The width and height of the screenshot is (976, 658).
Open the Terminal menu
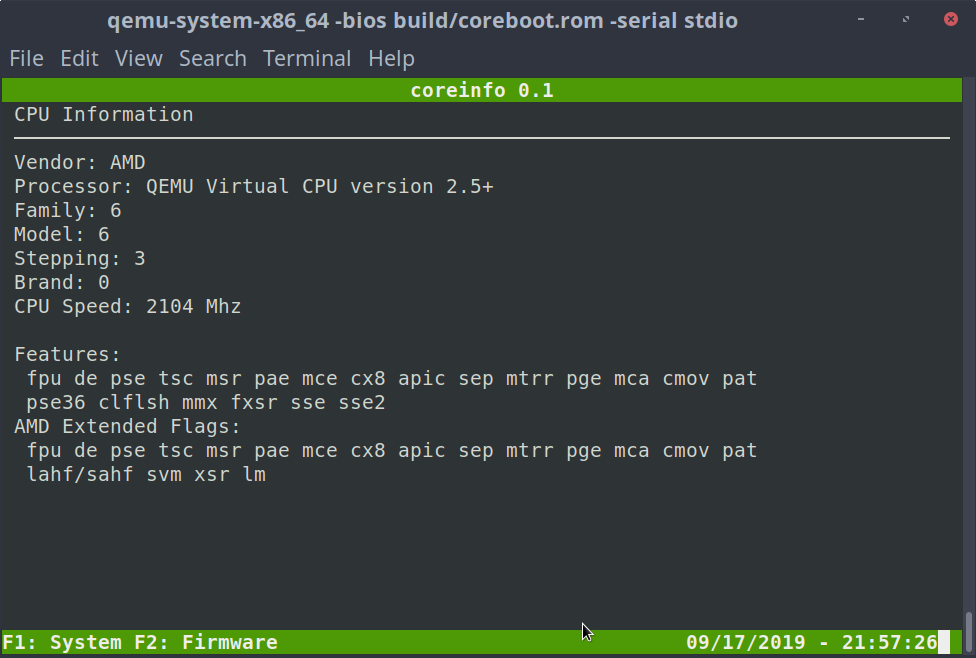[x=307, y=58]
